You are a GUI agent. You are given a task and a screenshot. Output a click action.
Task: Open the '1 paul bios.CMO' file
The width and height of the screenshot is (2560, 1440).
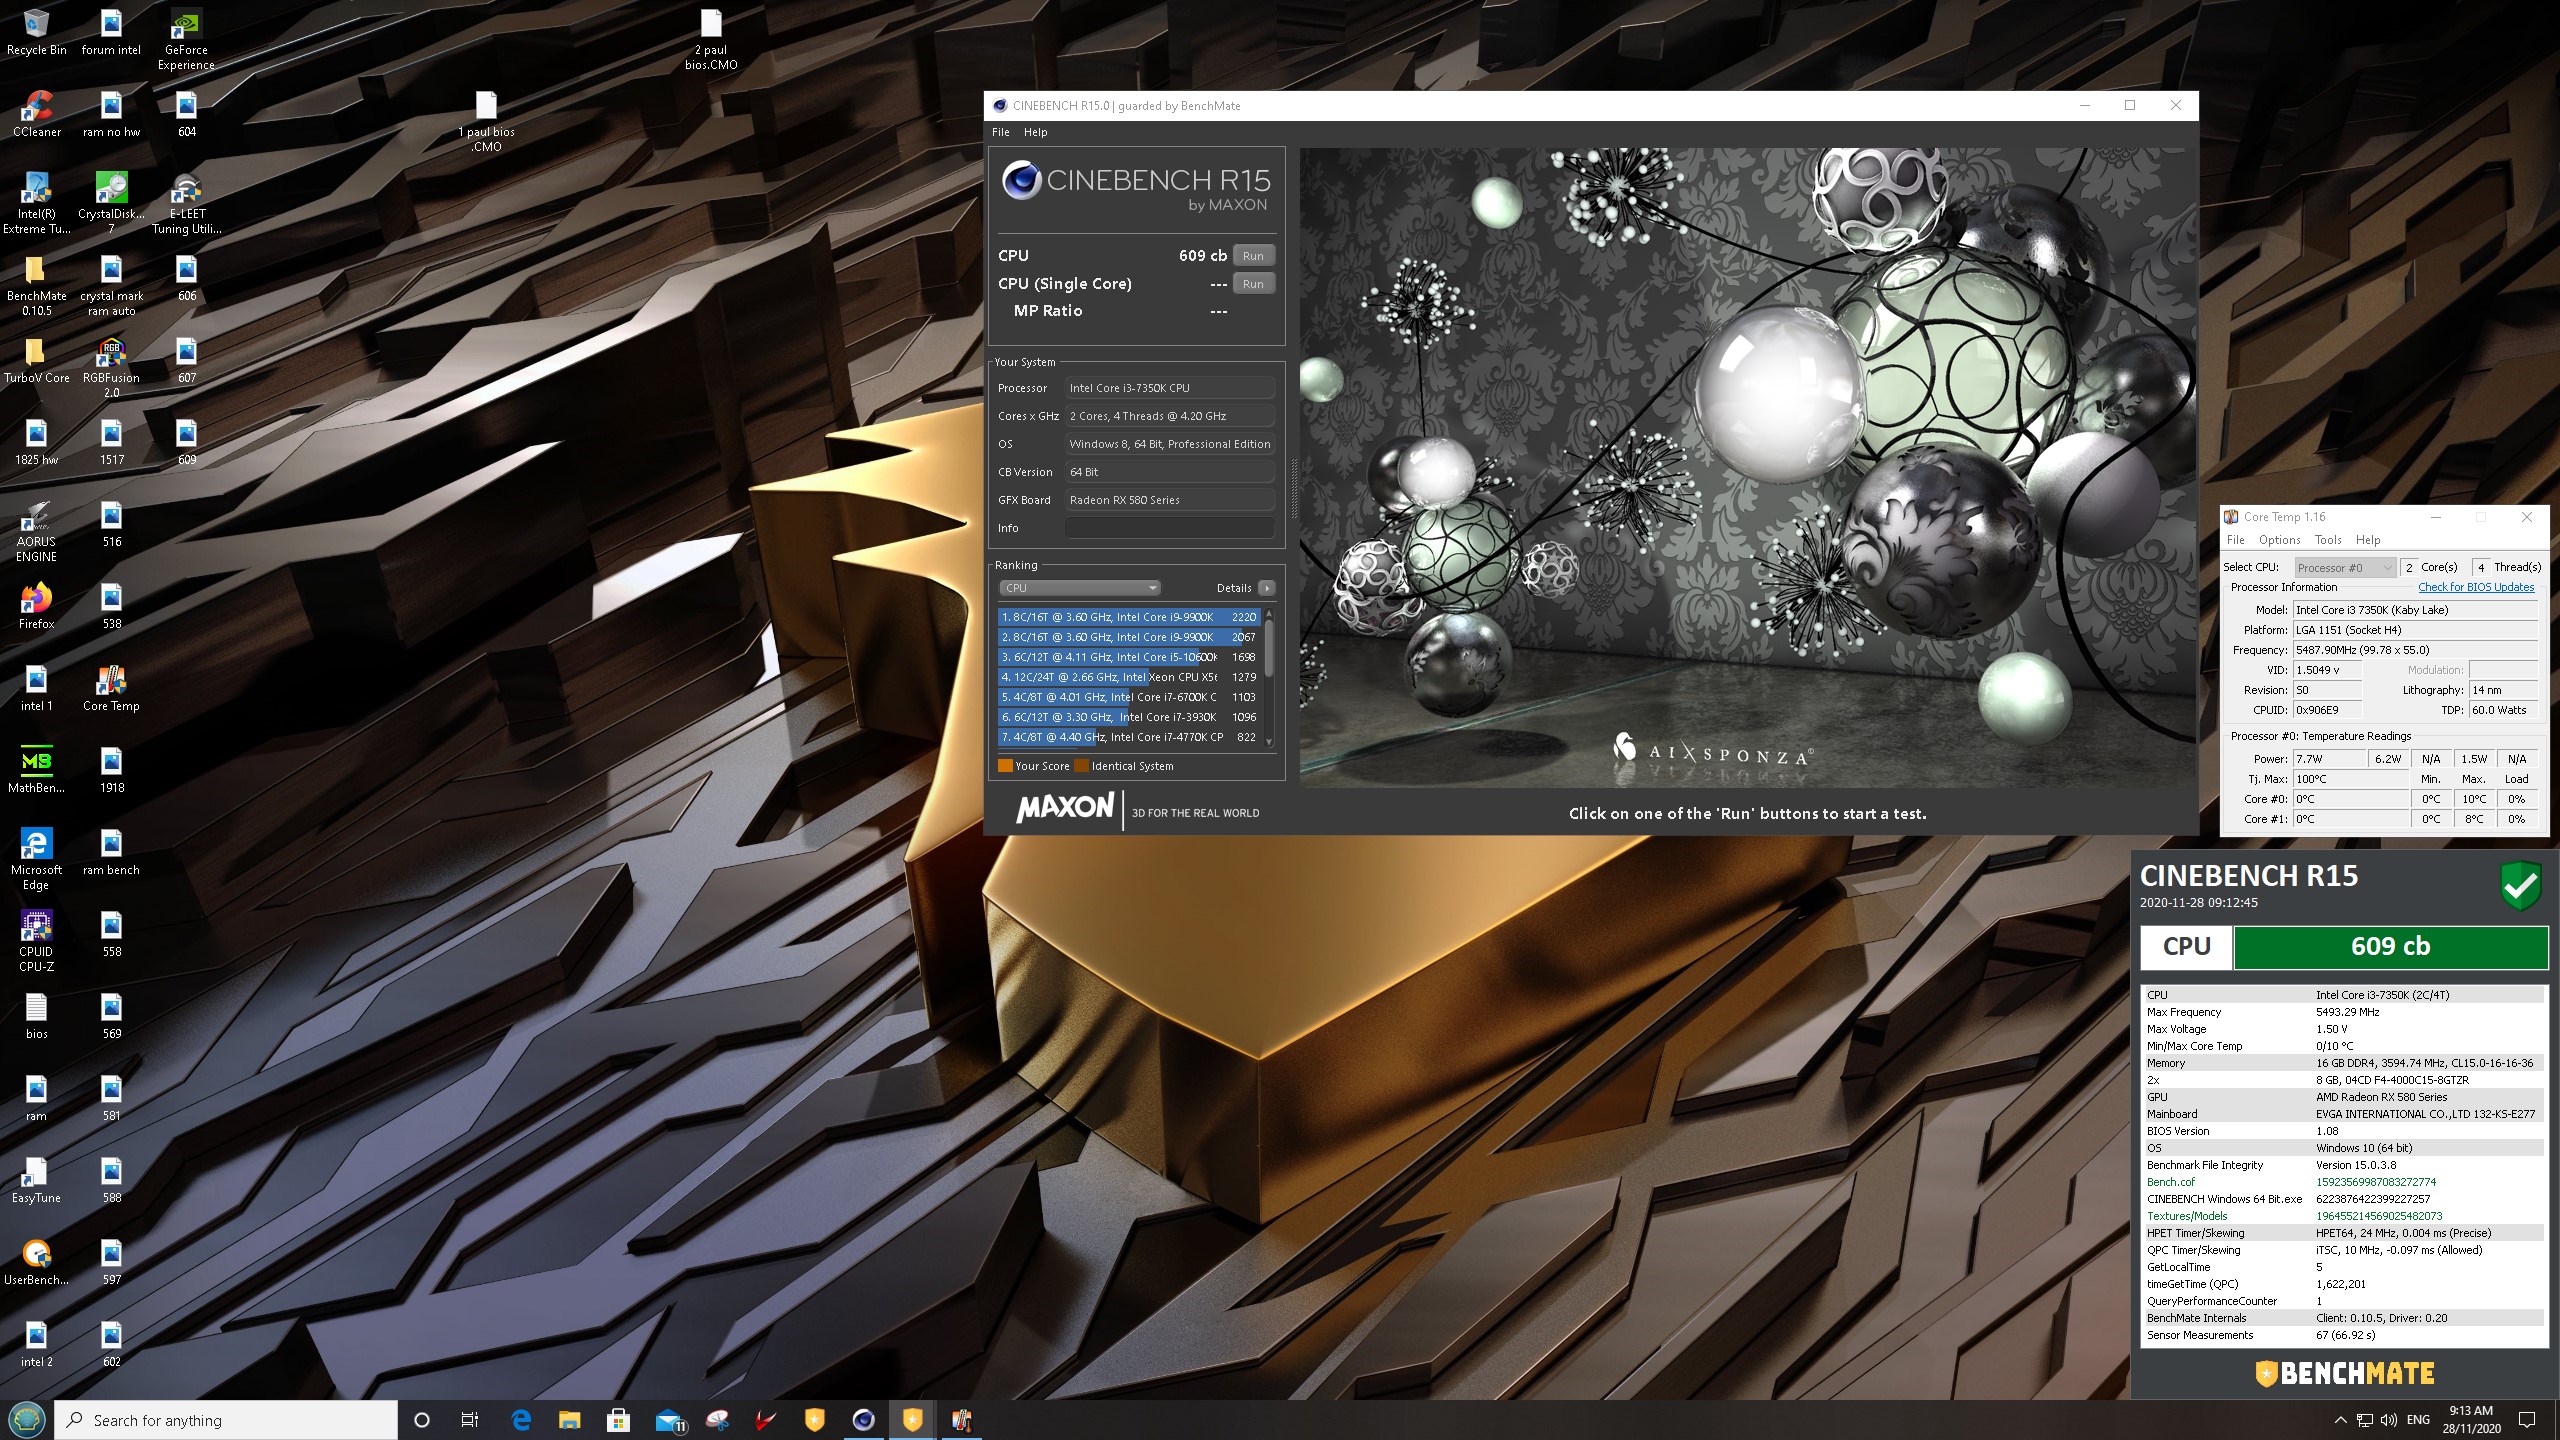point(486,121)
